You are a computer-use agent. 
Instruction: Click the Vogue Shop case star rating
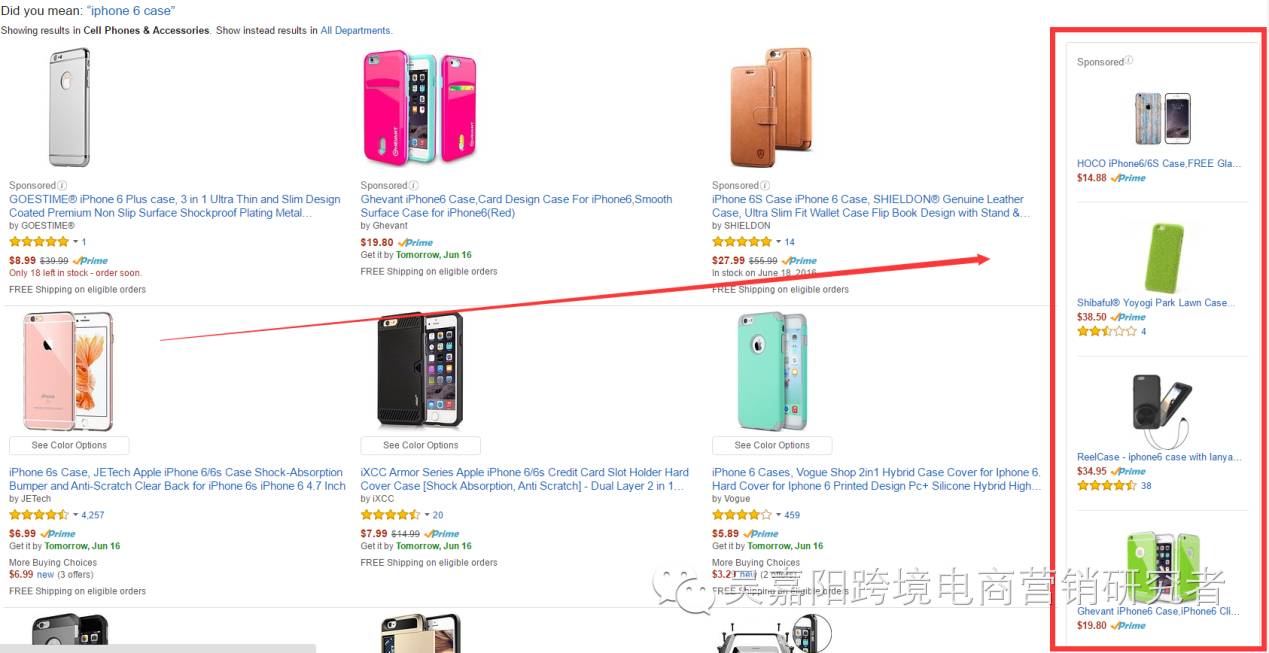pyautogui.click(x=742, y=515)
